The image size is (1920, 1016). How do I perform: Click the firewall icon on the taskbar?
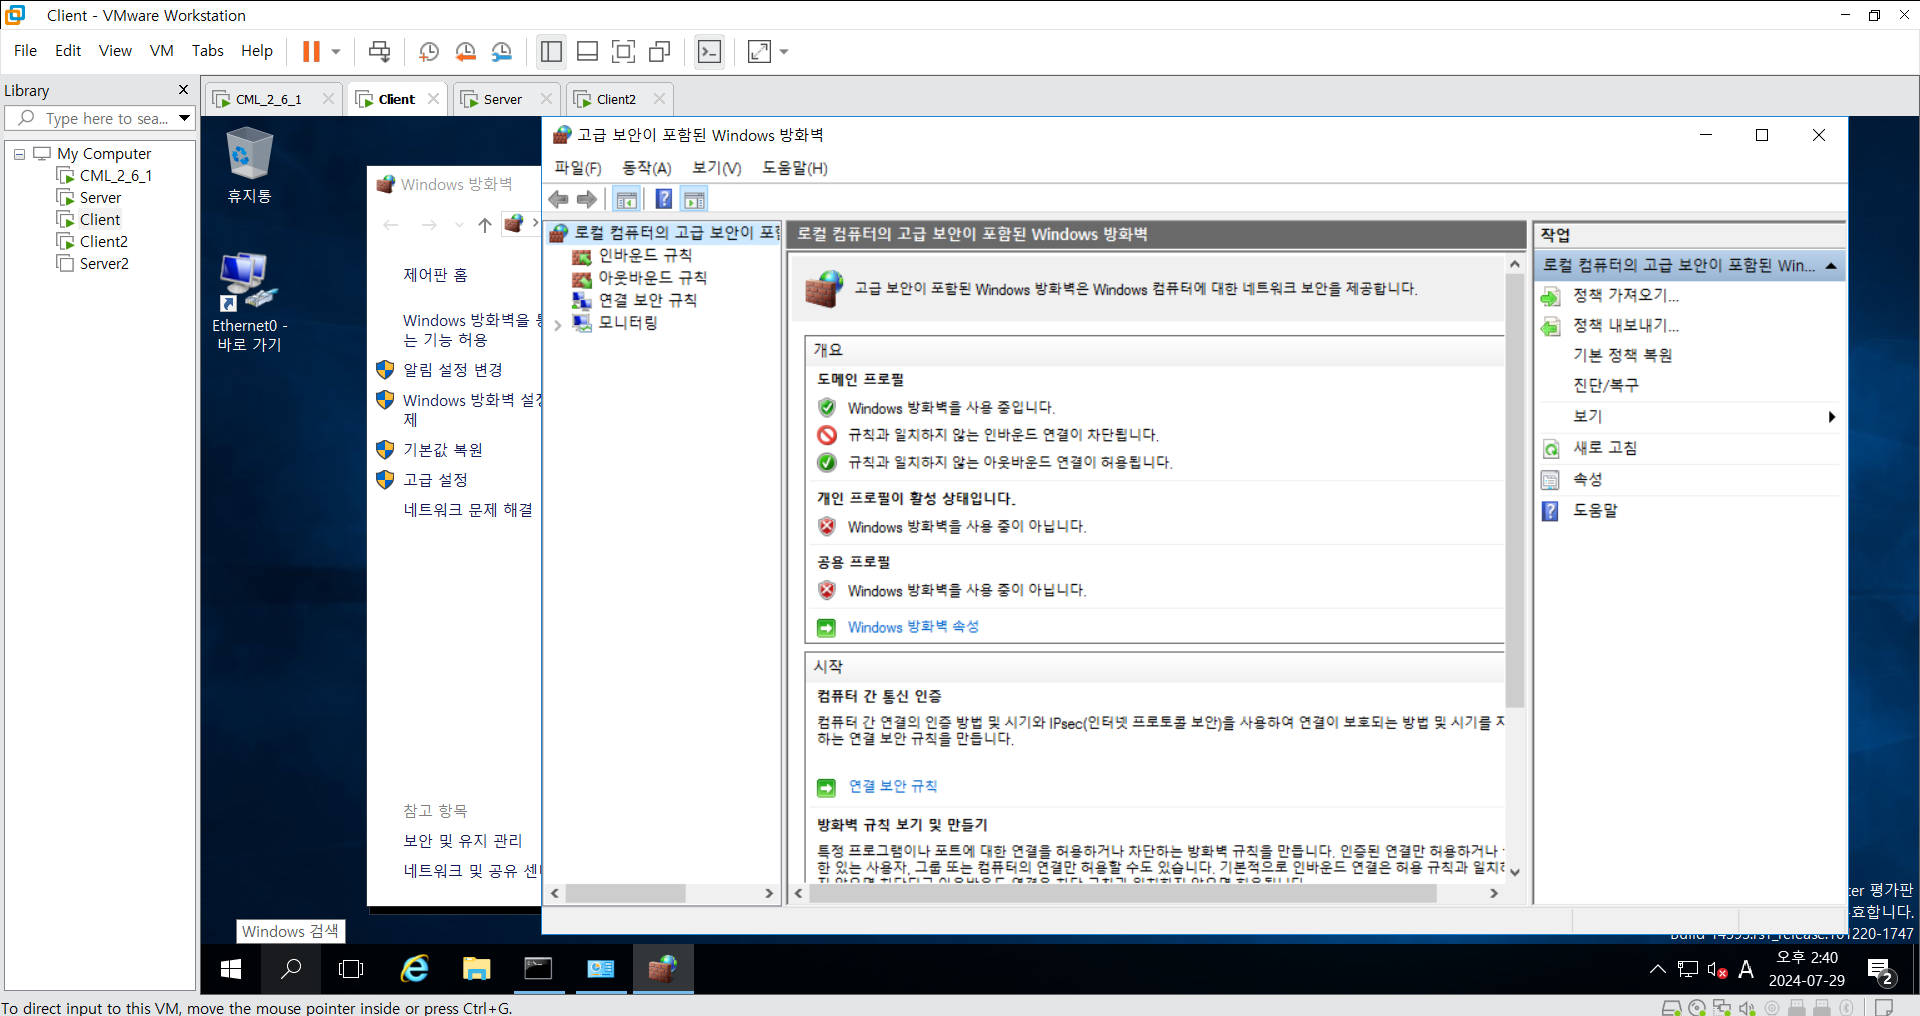click(662, 968)
